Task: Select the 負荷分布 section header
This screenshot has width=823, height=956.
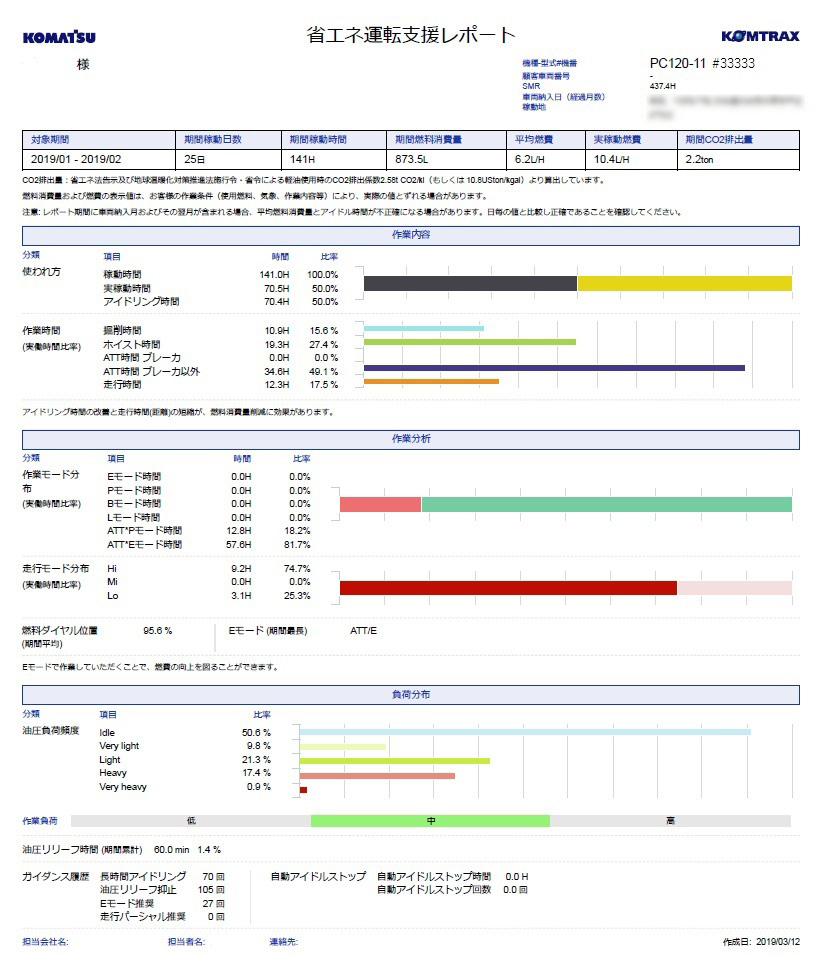Action: click(x=411, y=694)
